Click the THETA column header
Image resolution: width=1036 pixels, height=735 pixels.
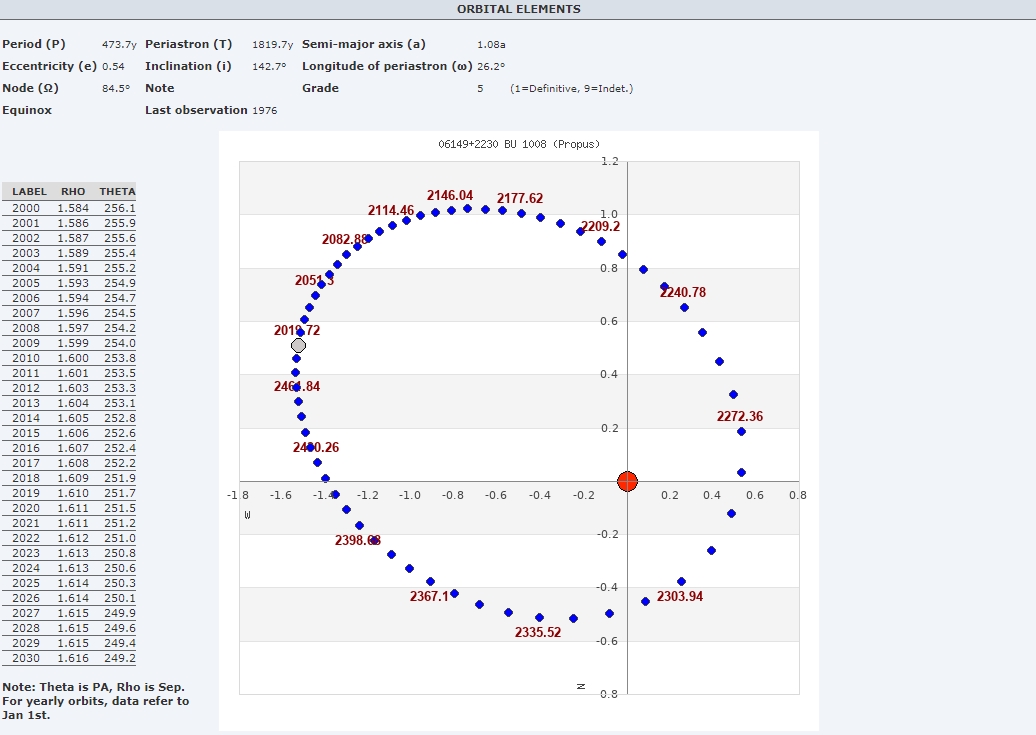[117, 191]
